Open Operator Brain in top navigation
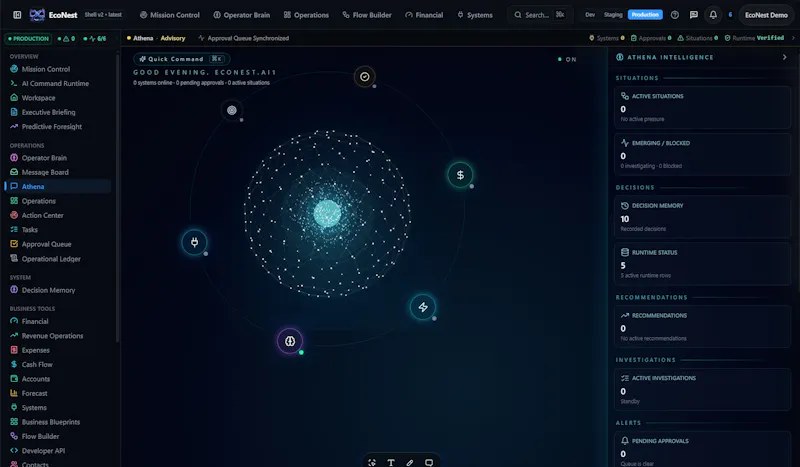This screenshot has height=467, width=800. pyautogui.click(x=241, y=15)
